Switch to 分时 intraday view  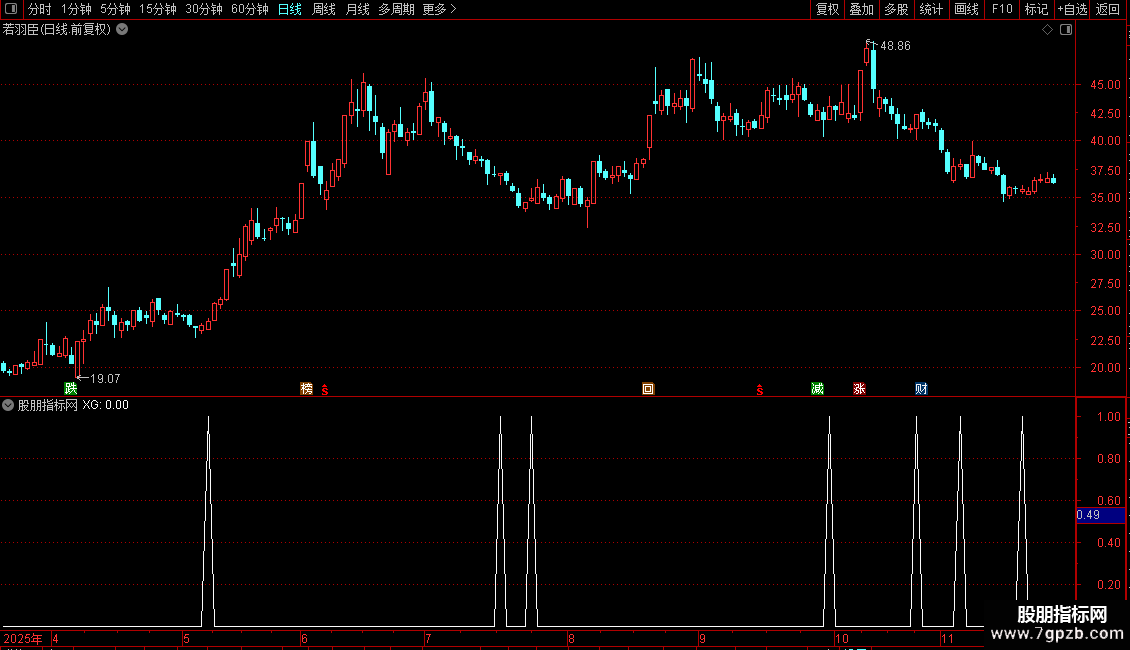(40, 9)
